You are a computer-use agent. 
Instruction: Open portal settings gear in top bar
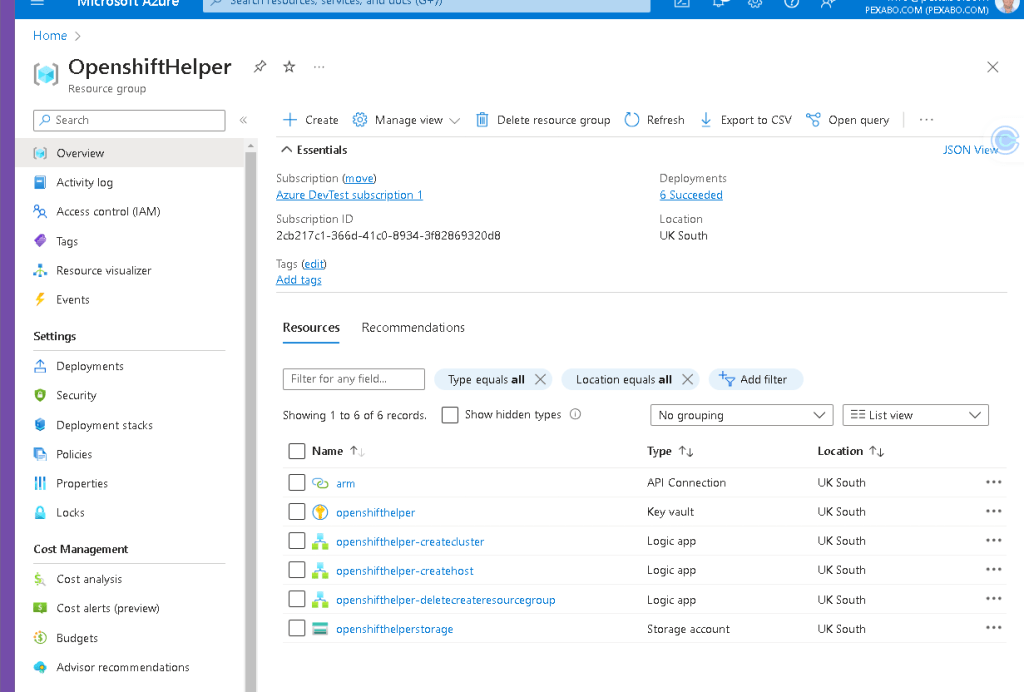(755, 3)
